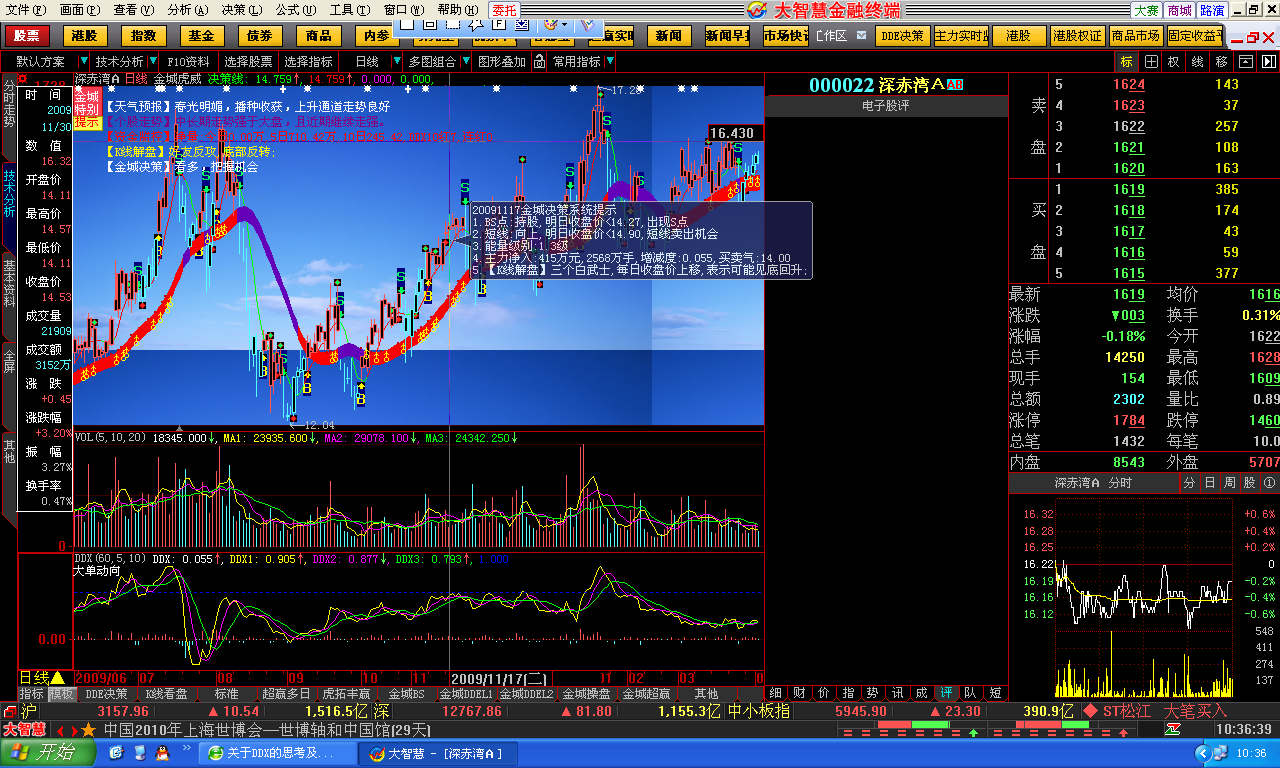Open the 公式(U) menu
The width and height of the screenshot is (1280, 768).
coord(296,10)
